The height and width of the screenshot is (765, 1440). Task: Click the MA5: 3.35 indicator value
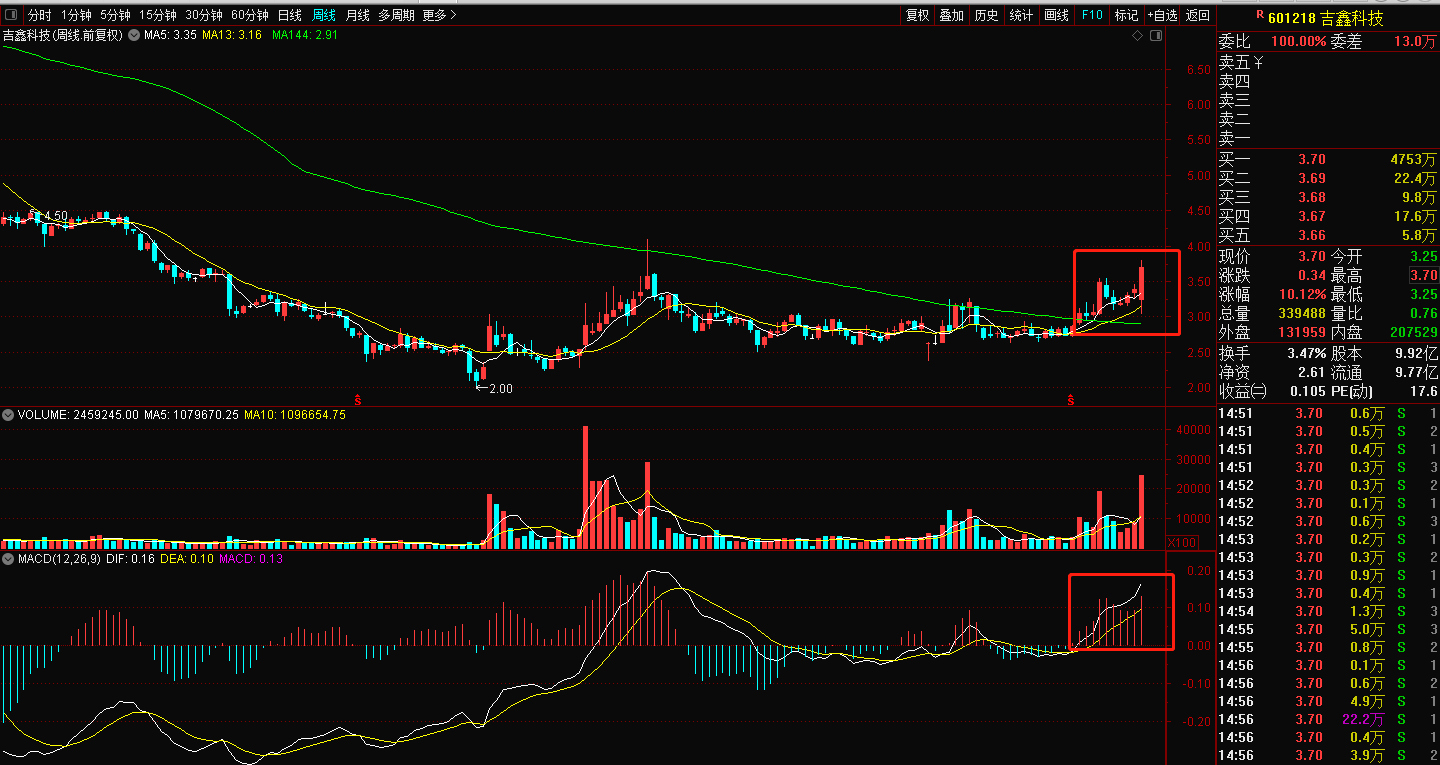click(x=170, y=35)
